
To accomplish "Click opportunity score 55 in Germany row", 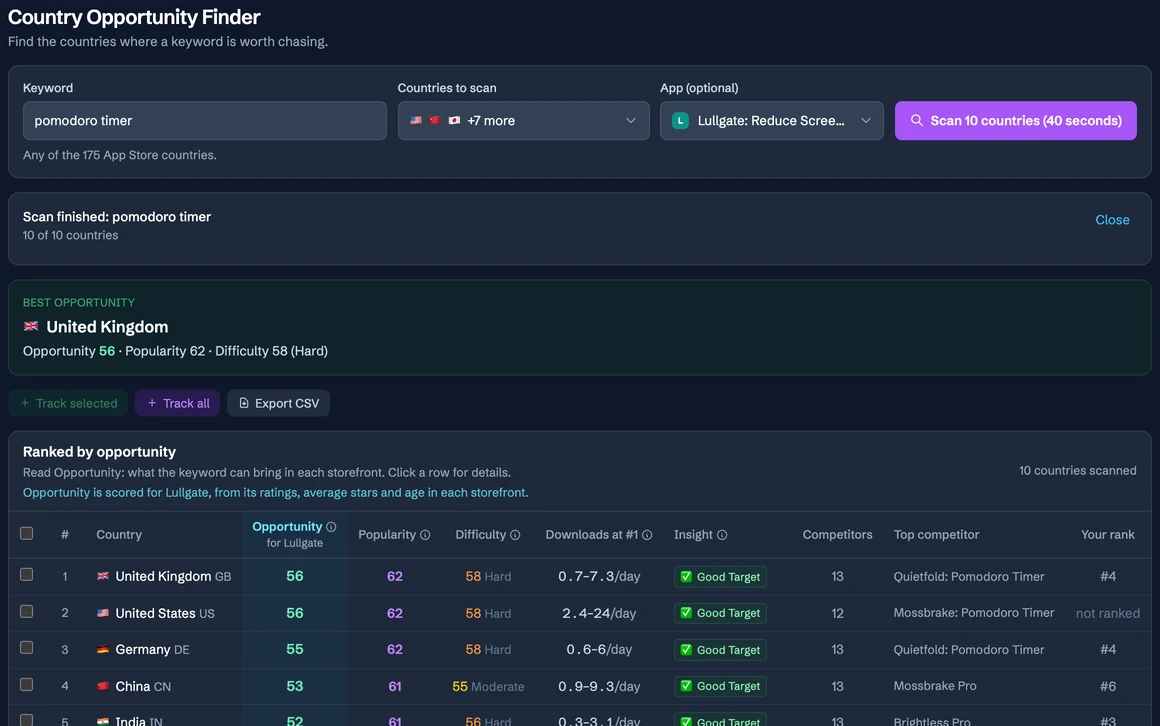I will click(294, 649).
